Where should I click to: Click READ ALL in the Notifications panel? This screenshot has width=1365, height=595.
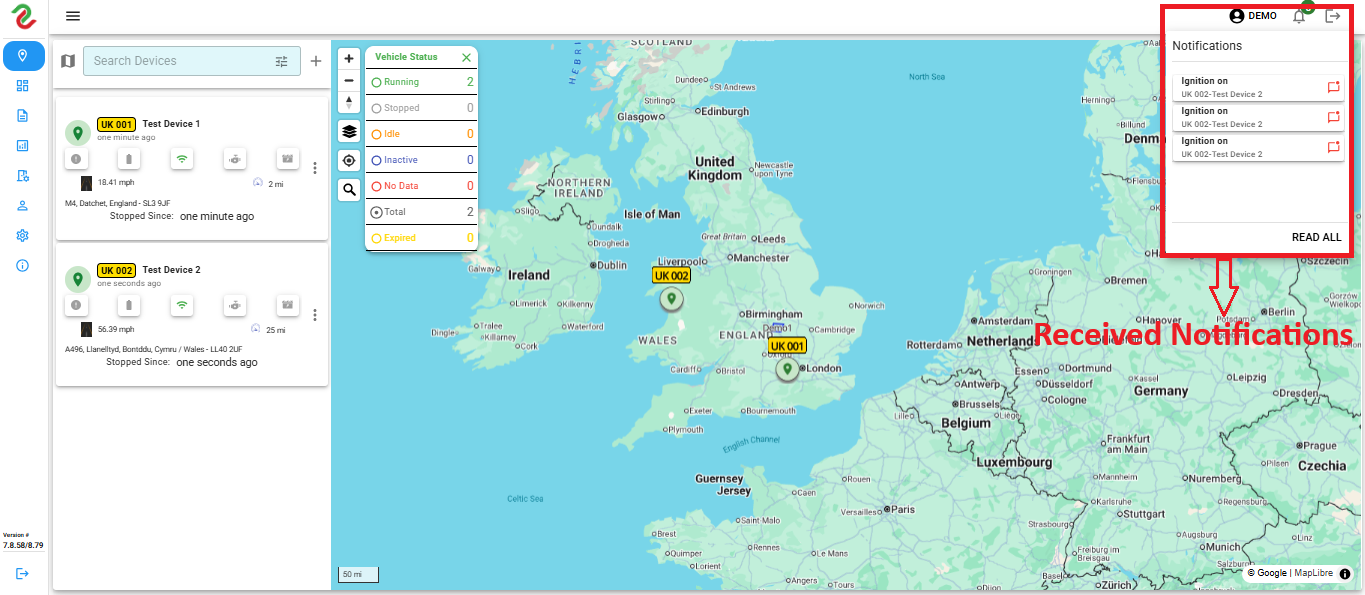pyautogui.click(x=1316, y=237)
